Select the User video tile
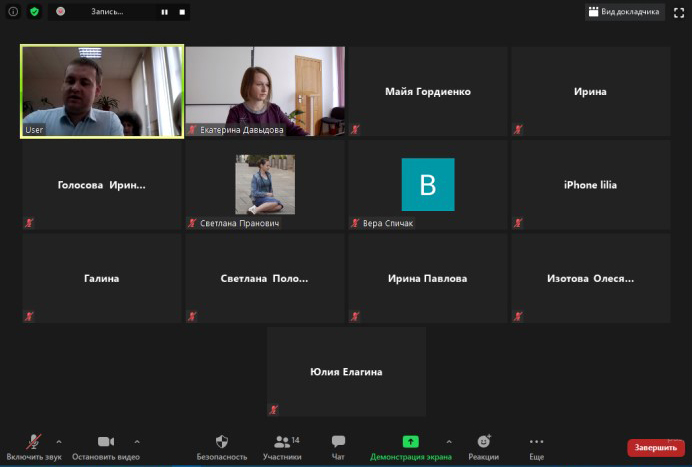This screenshot has width=692, height=467. pyautogui.click(x=102, y=91)
